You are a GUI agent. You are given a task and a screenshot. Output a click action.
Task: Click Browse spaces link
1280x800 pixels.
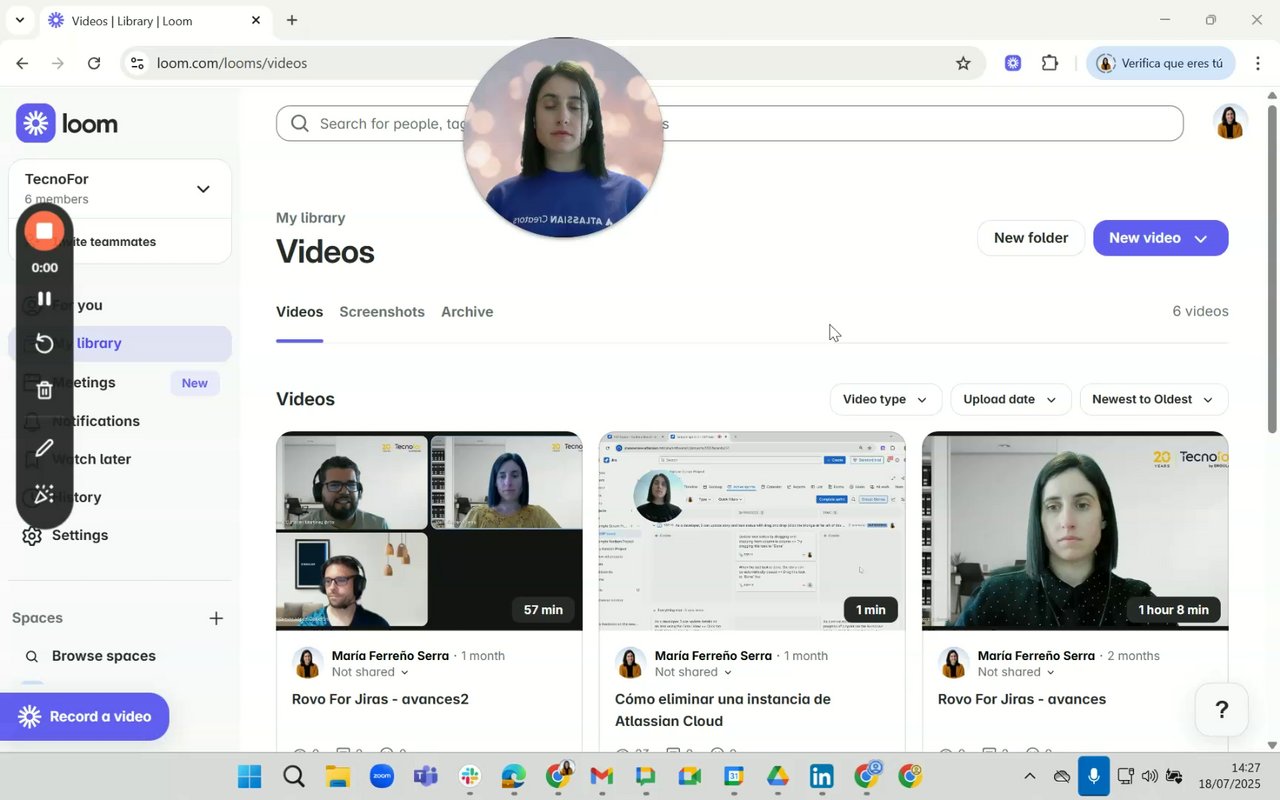coord(104,656)
